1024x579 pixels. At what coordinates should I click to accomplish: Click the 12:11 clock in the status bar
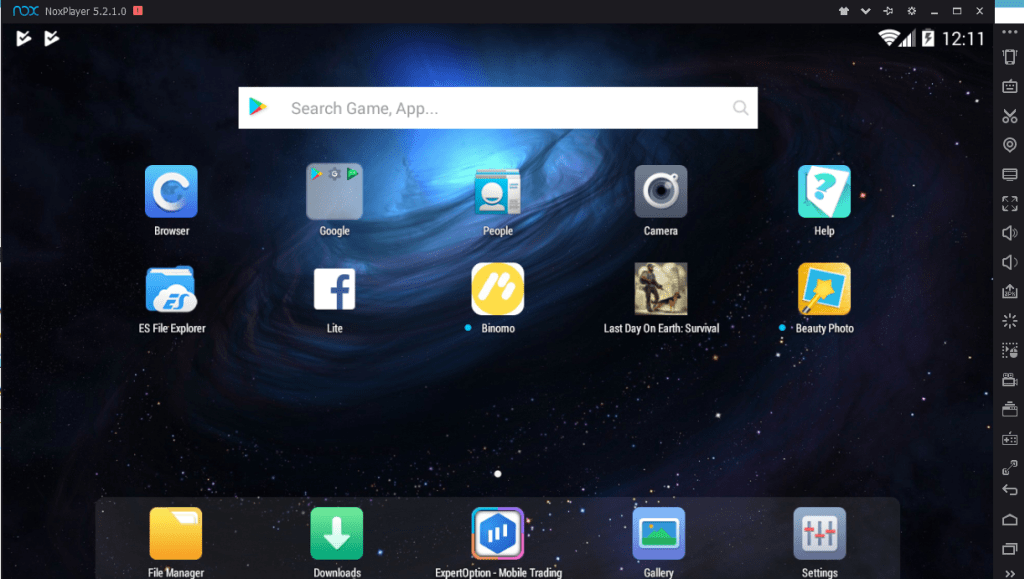click(x=963, y=39)
